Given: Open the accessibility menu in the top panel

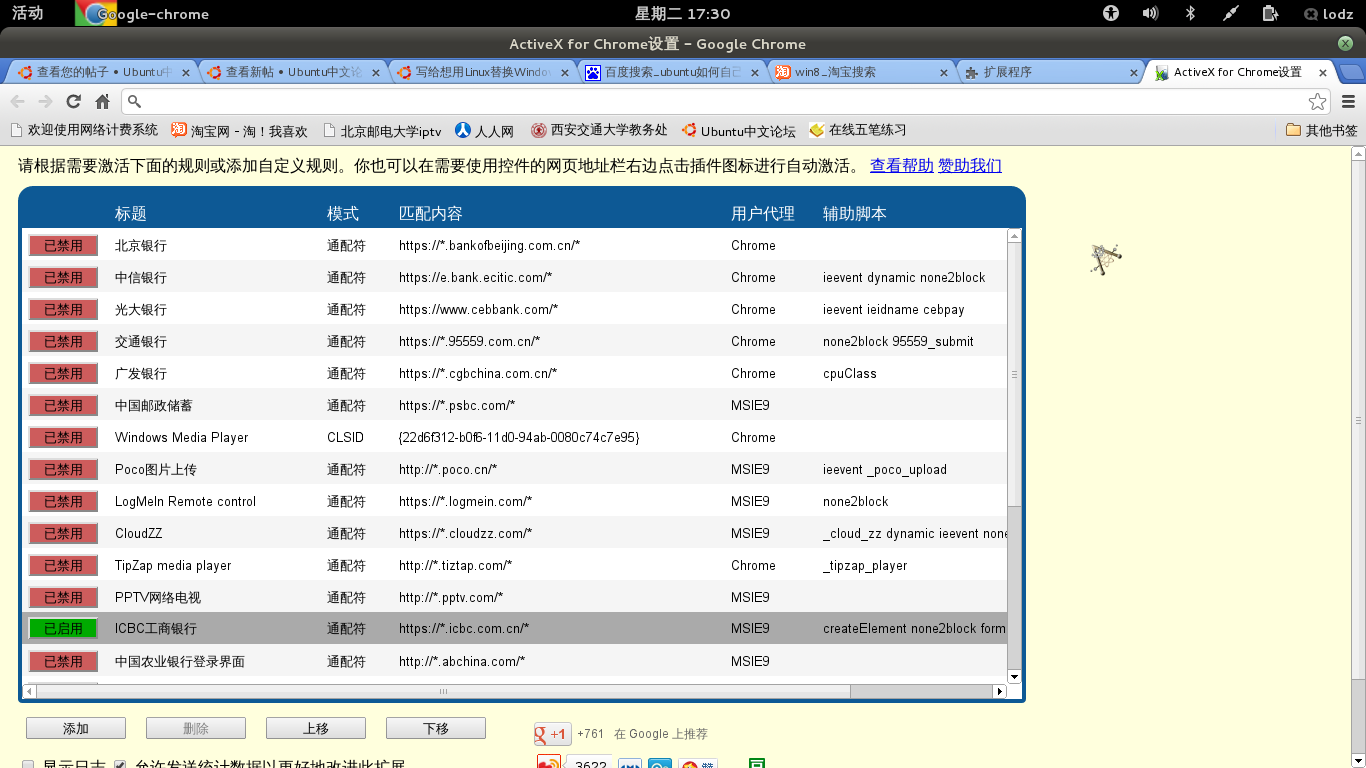Looking at the screenshot, I should pos(1110,13).
